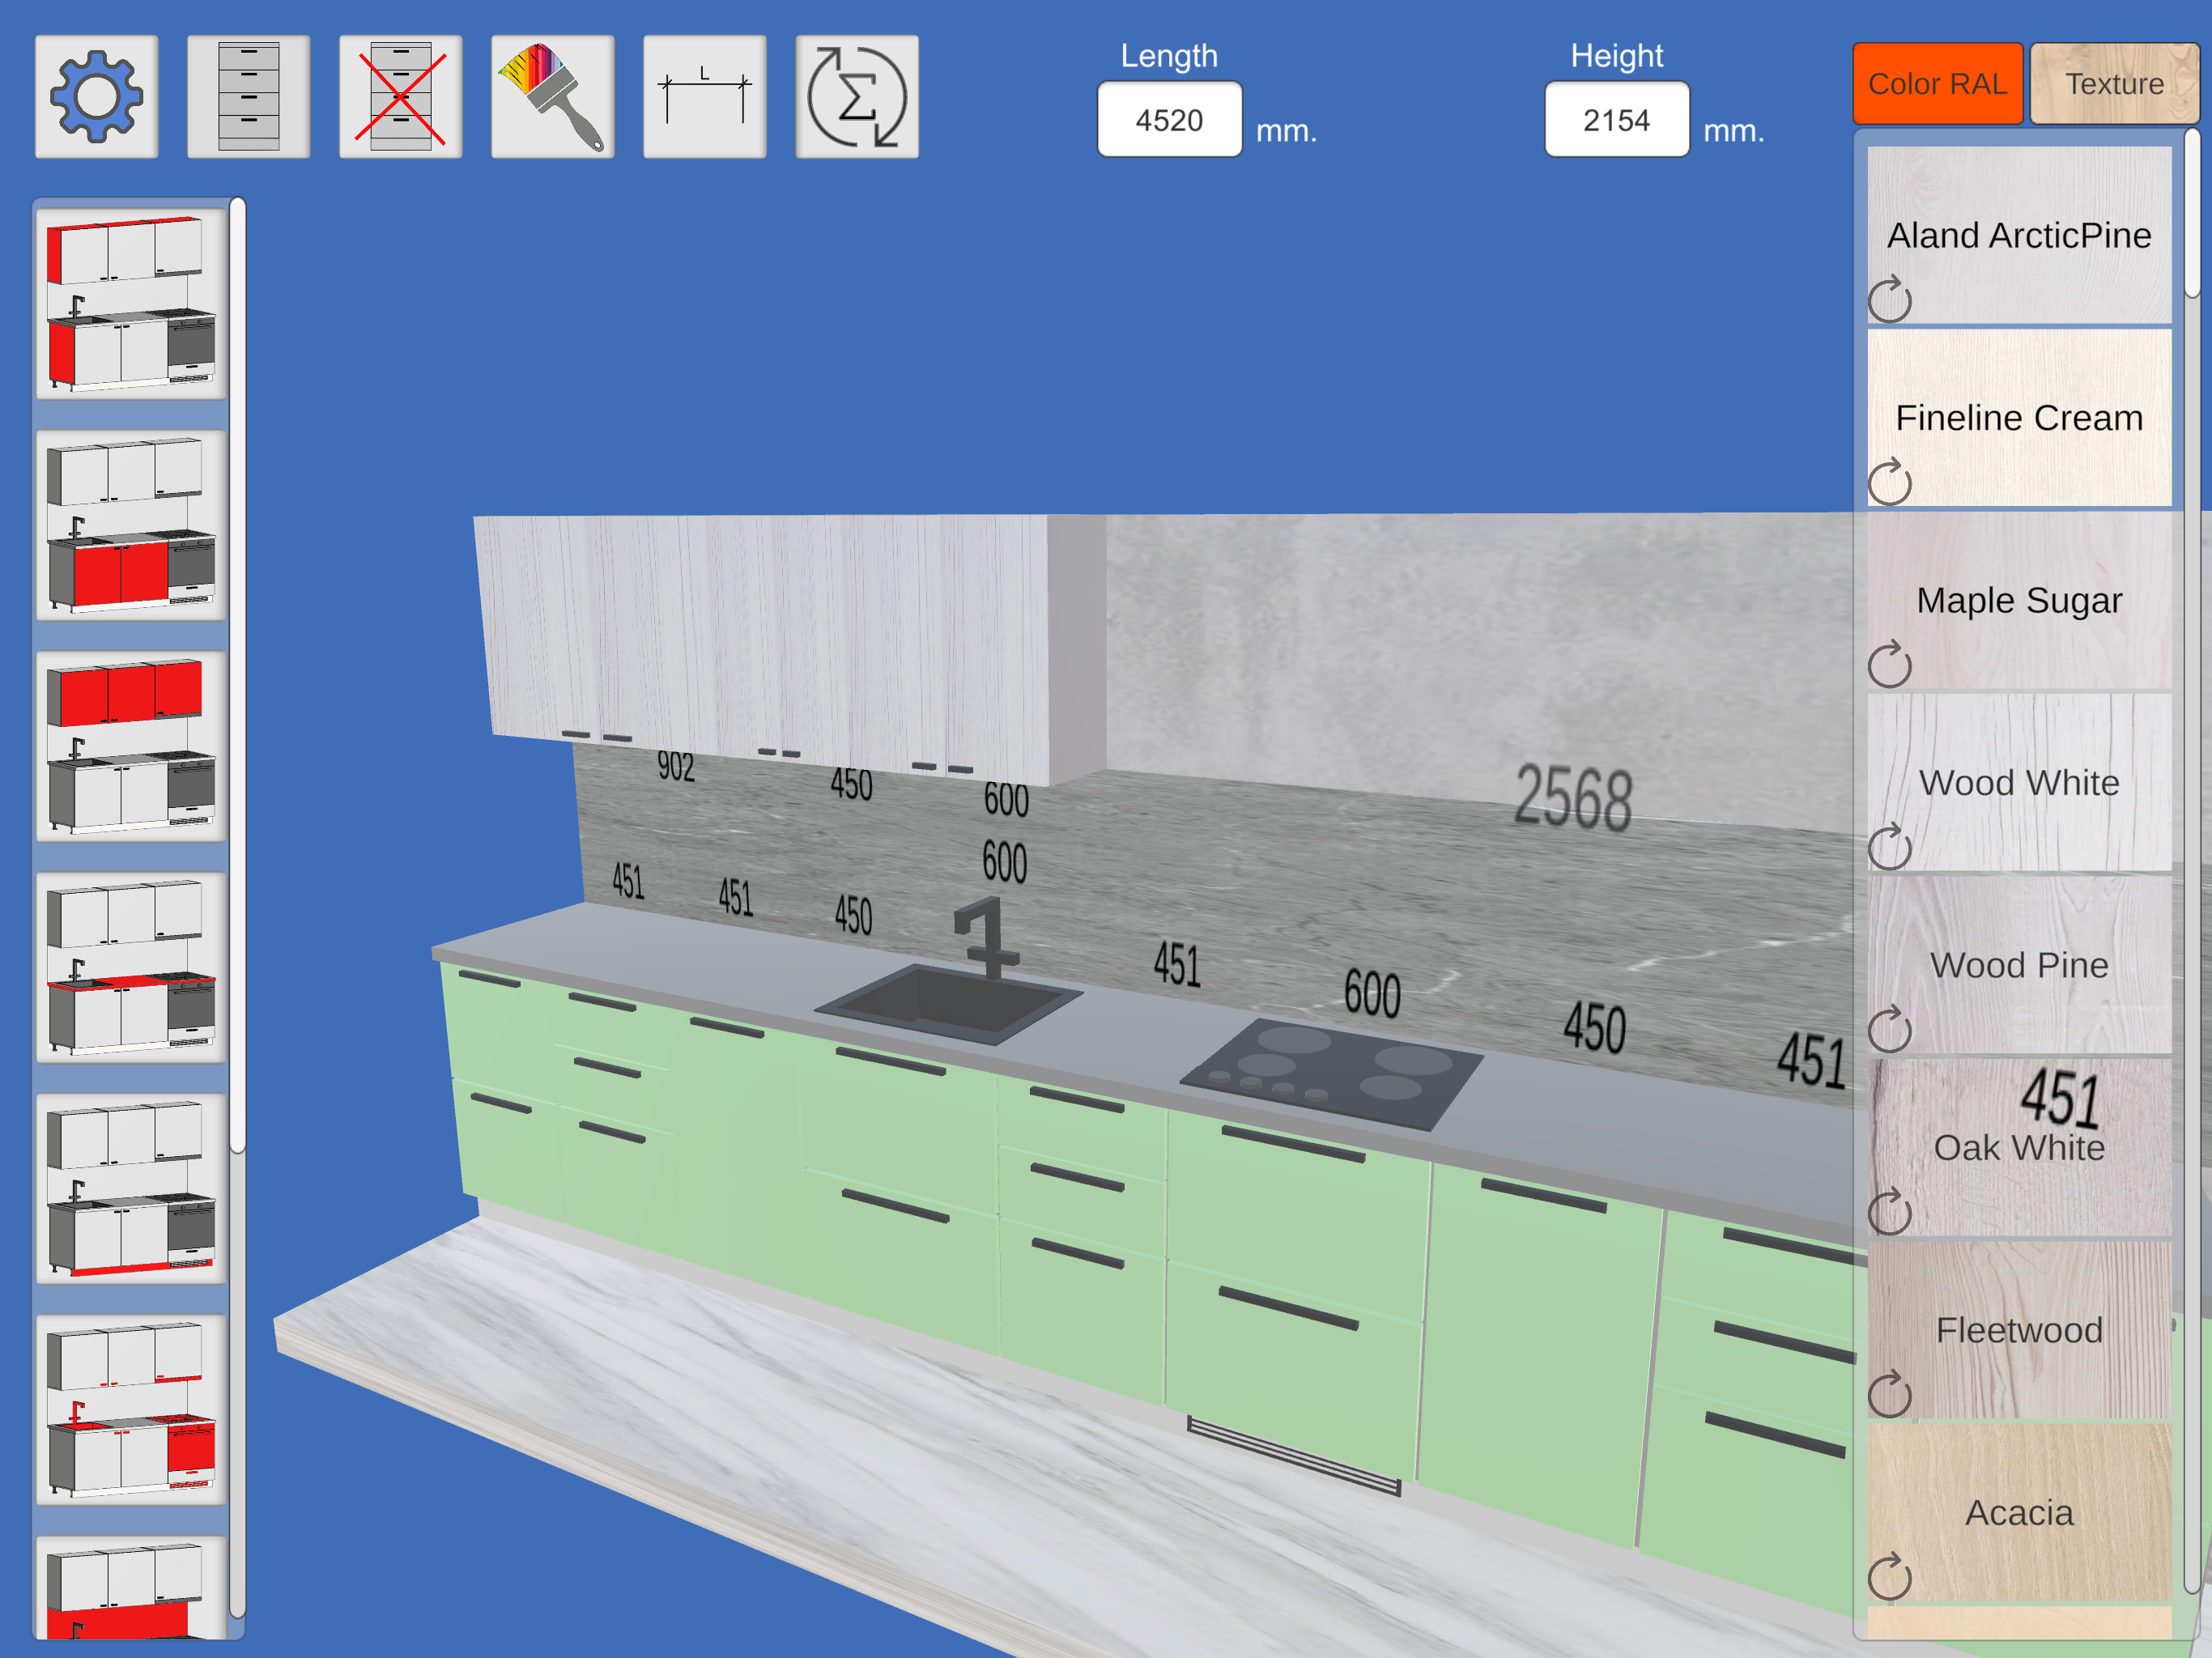Viewport: 2212px width, 1658px height.
Task: Toggle the dimension length L icon
Action: 704,97
